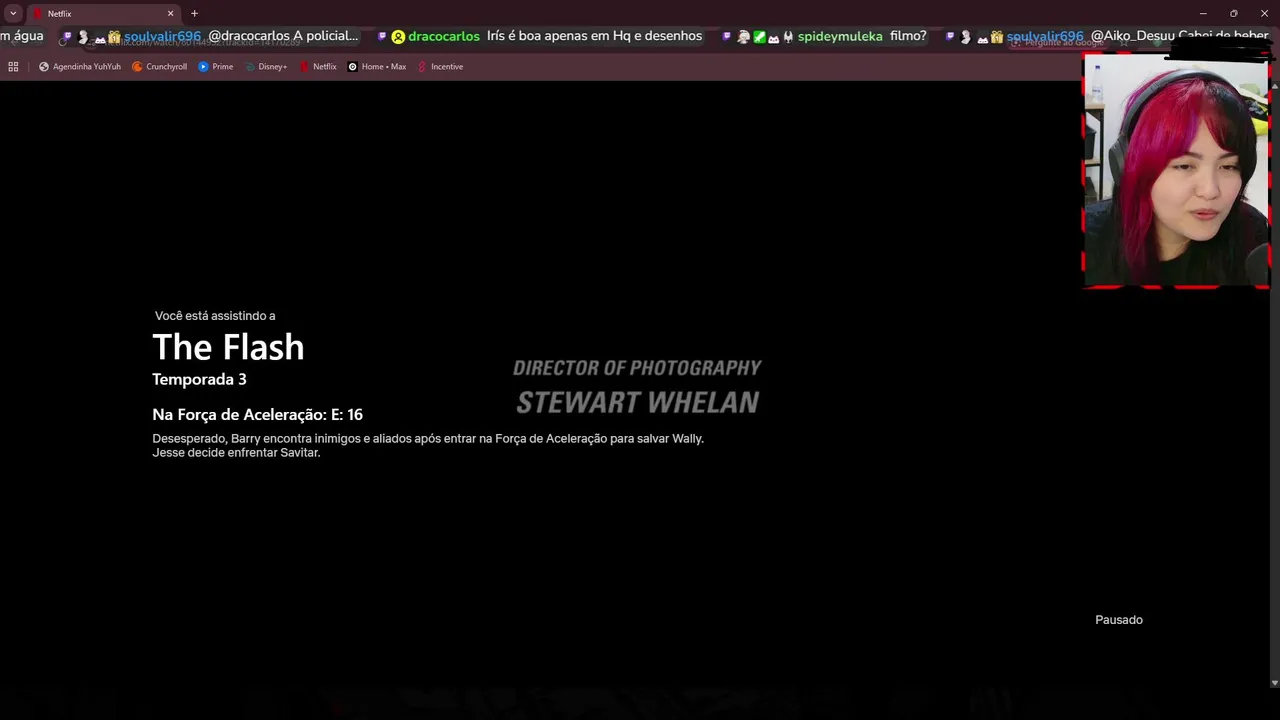
Task: Click the spideymuleka username in chat ticker
Action: point(840,36)
